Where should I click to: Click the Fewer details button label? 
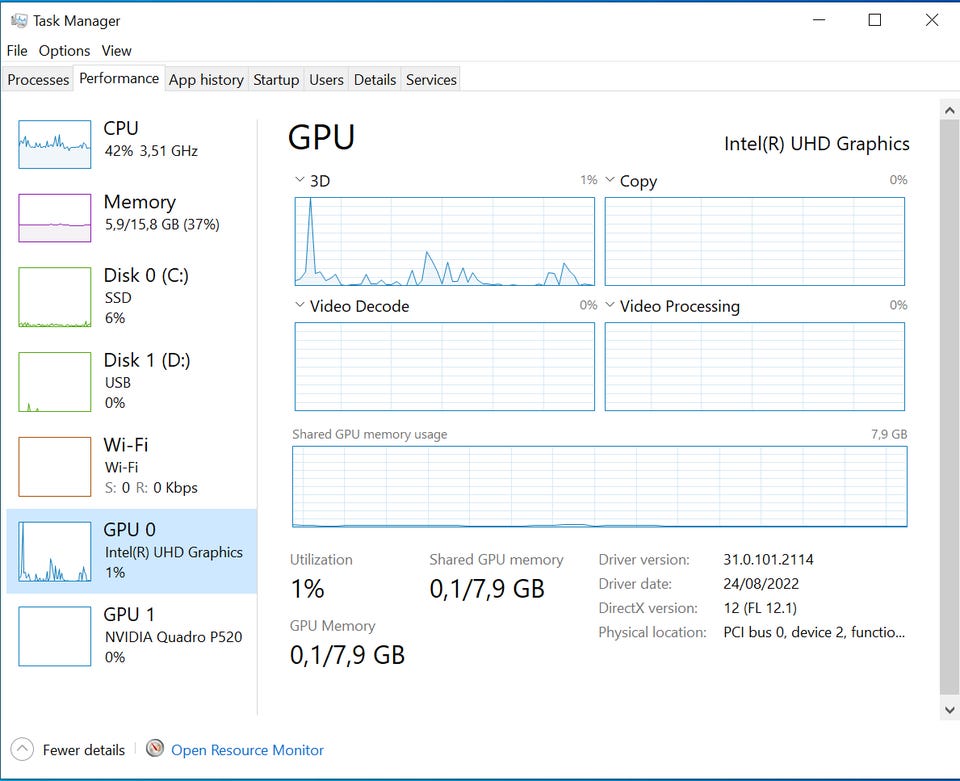84,750
